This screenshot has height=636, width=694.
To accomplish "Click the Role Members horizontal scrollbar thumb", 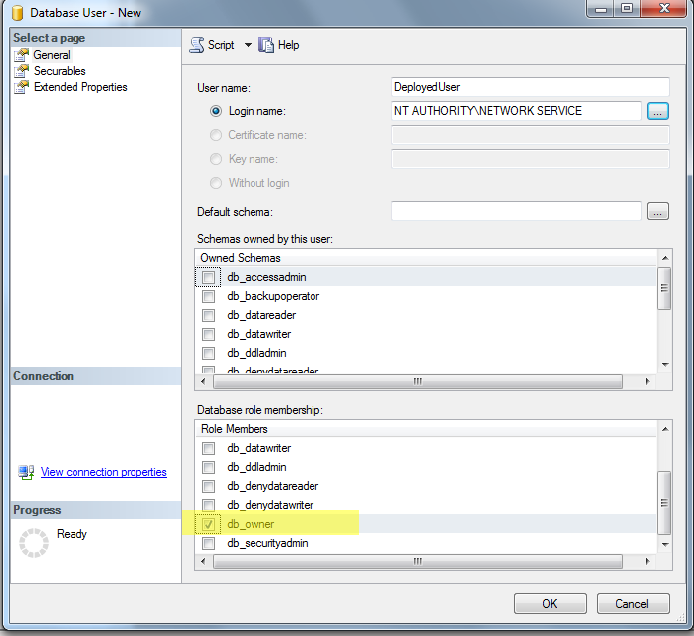I will pos(418,561).
